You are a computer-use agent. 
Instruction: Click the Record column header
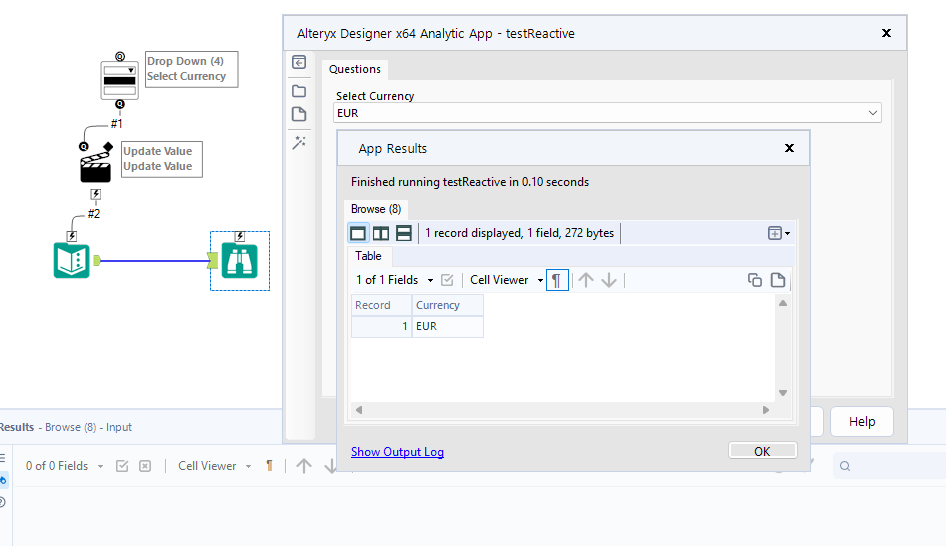point(381,305)
